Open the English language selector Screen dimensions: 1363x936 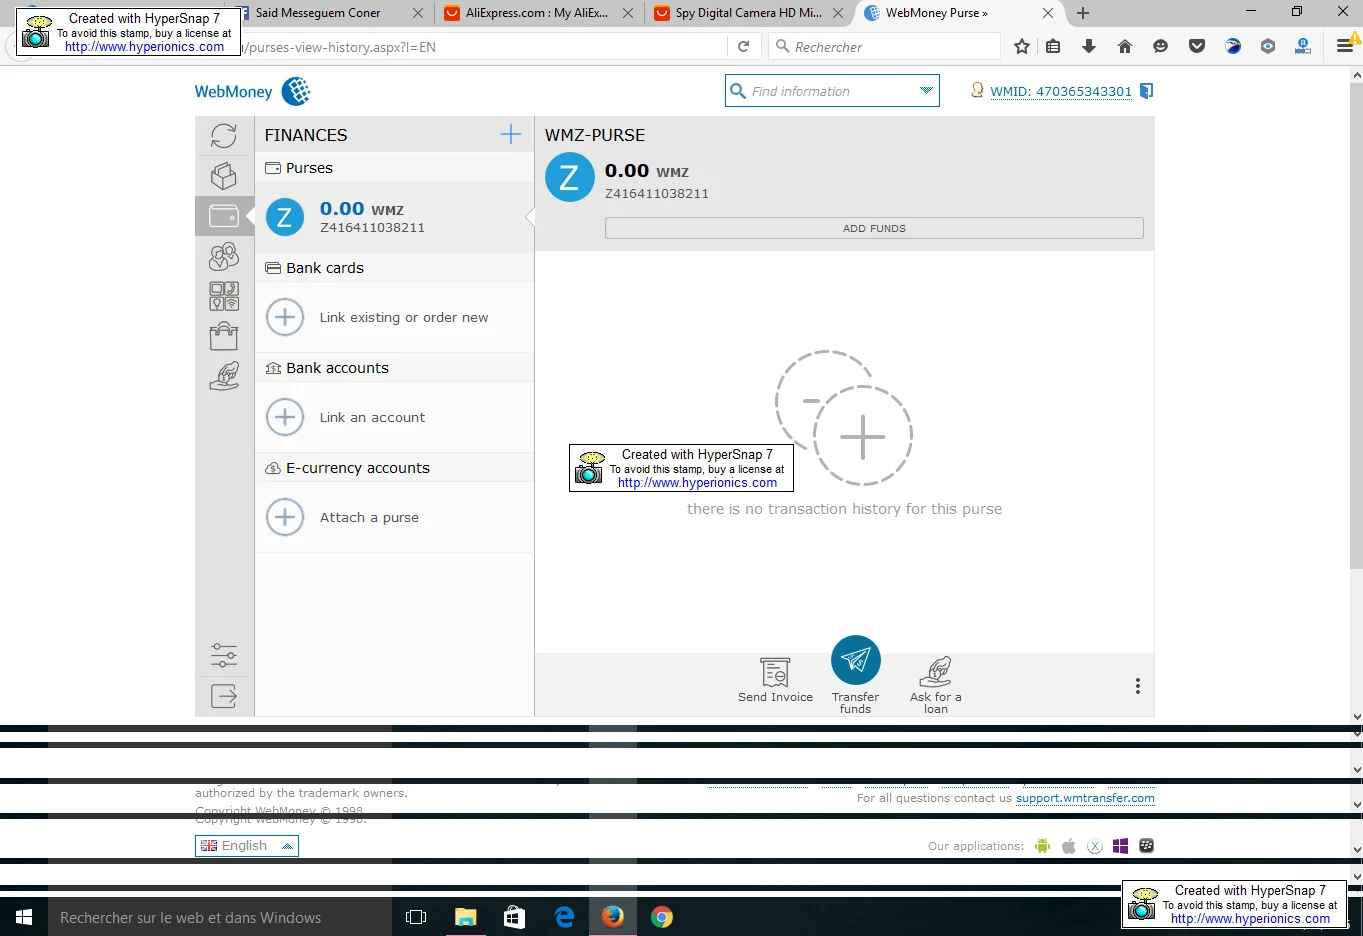[x=247, y=846]
